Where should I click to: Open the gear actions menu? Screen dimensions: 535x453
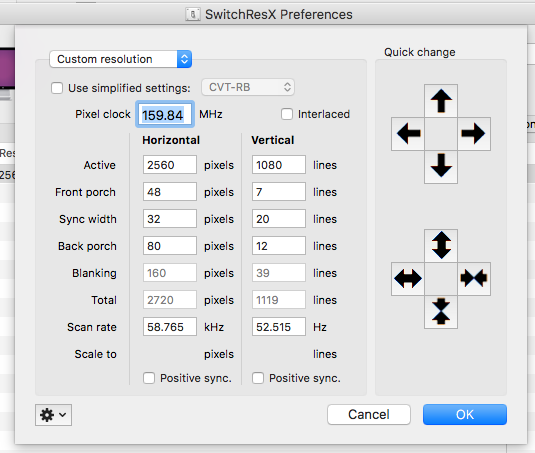tap(53, 415)
